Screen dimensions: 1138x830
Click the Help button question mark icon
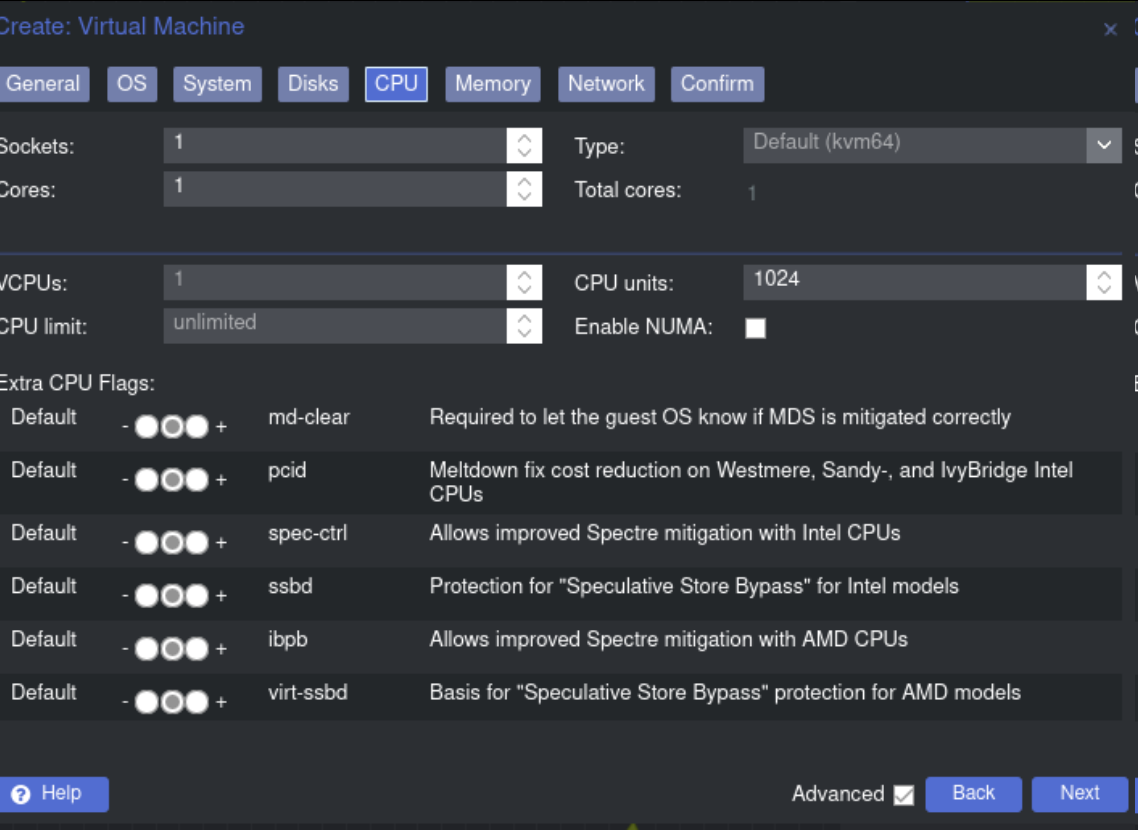point(21,794)
